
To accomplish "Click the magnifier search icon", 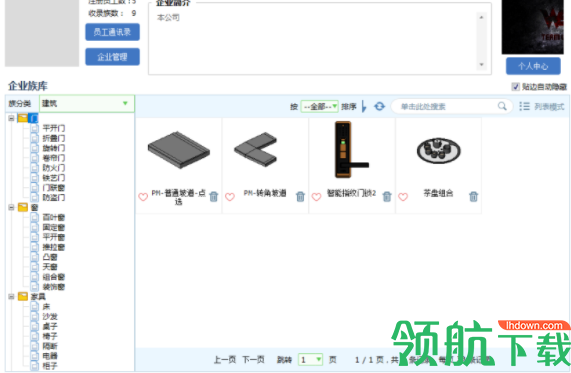I will 502,106.
